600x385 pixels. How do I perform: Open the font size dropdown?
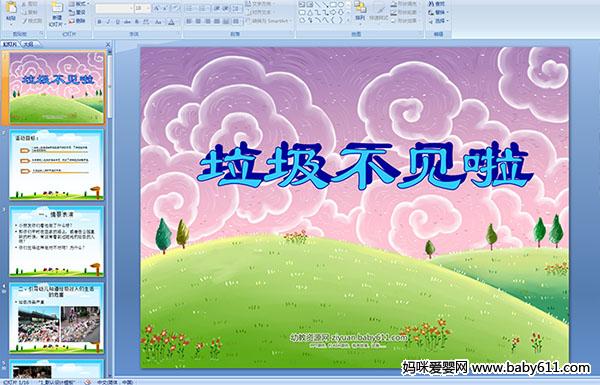[148, 8]
